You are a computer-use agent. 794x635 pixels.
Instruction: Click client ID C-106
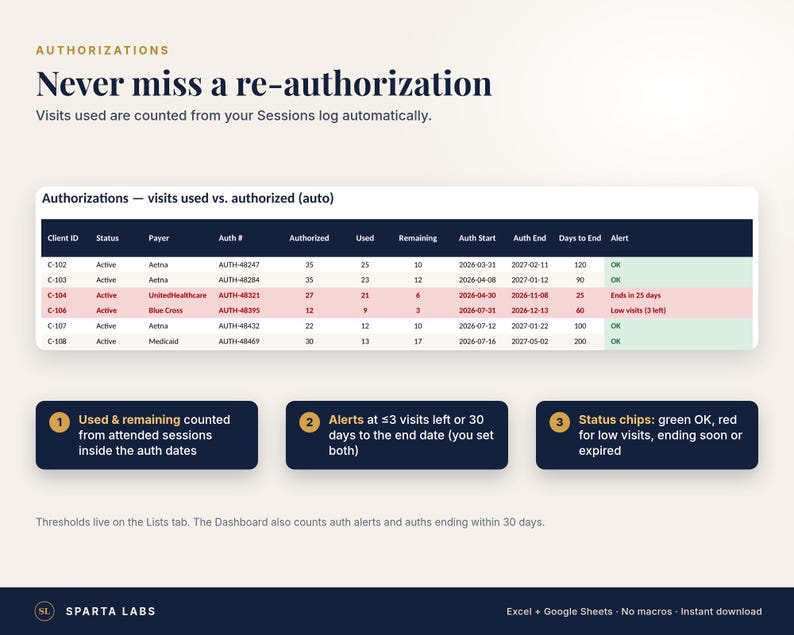coord(57,310)
